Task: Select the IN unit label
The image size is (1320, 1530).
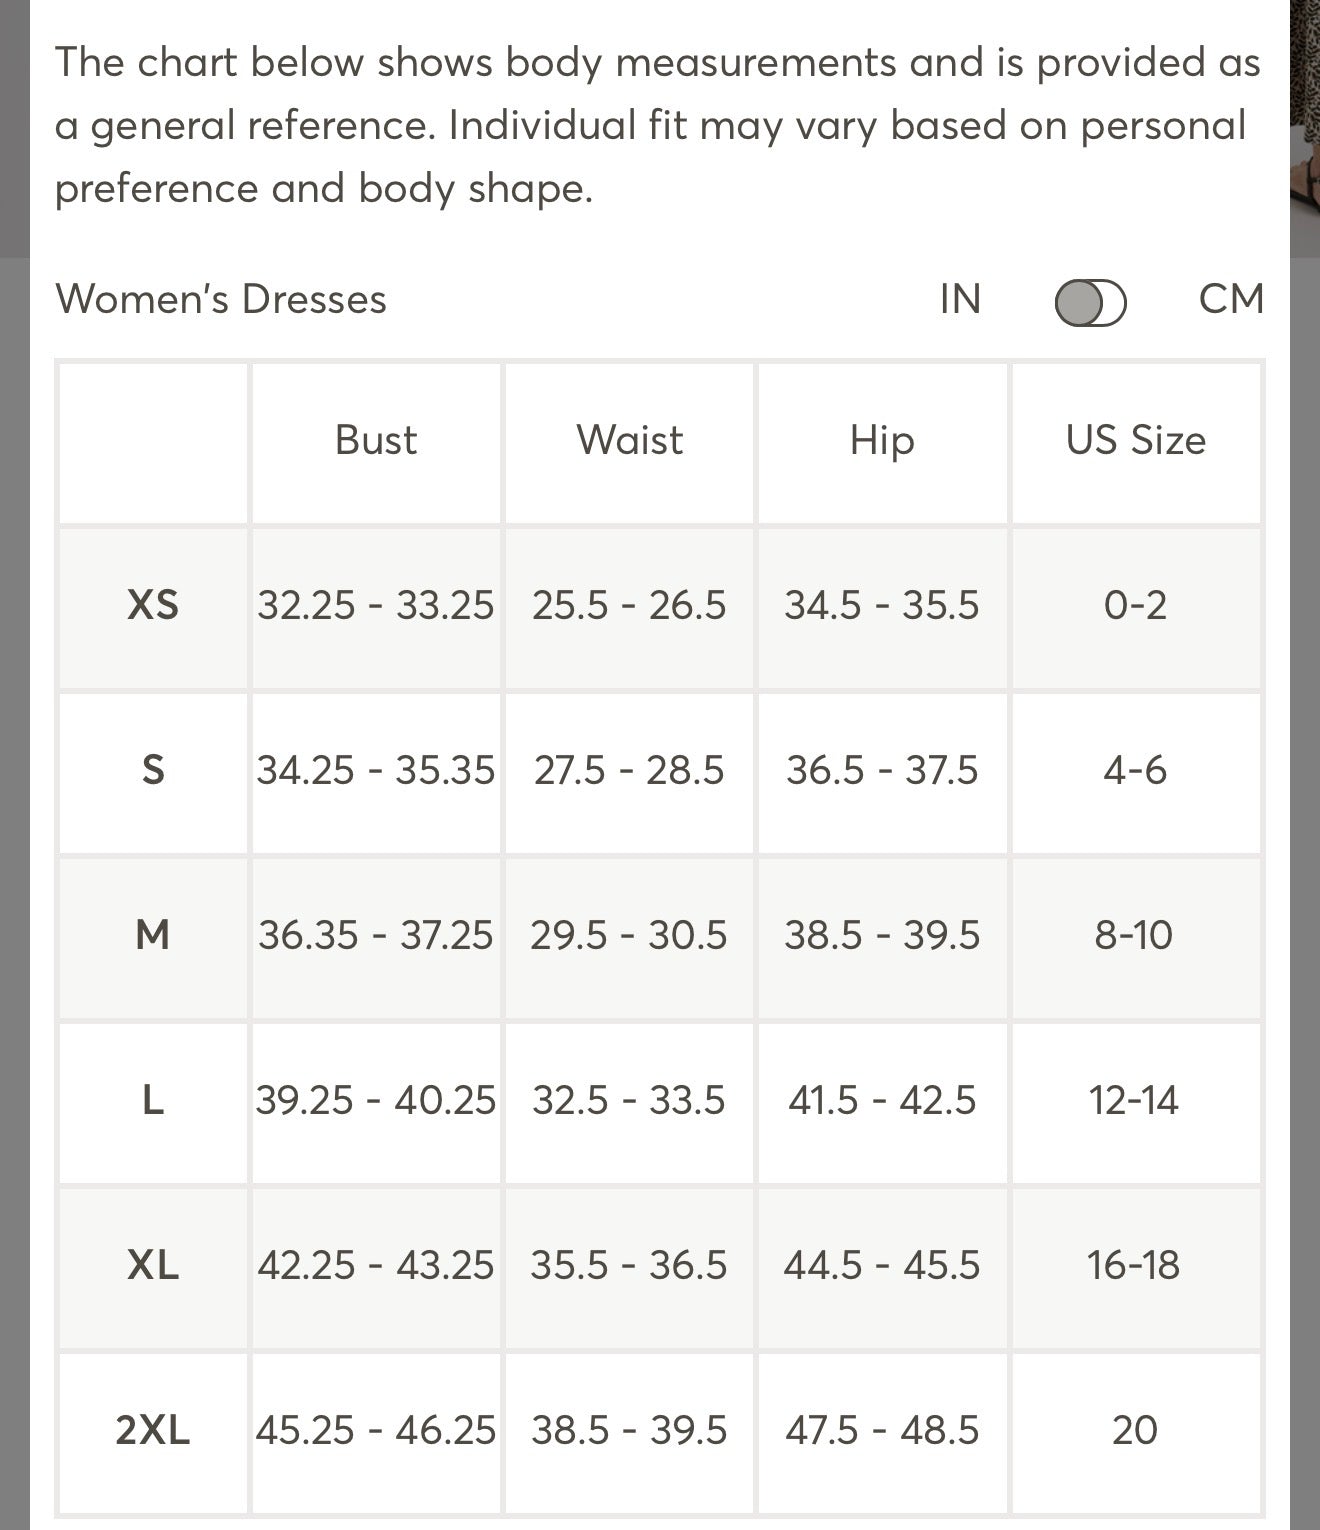Action: (960, 299)
